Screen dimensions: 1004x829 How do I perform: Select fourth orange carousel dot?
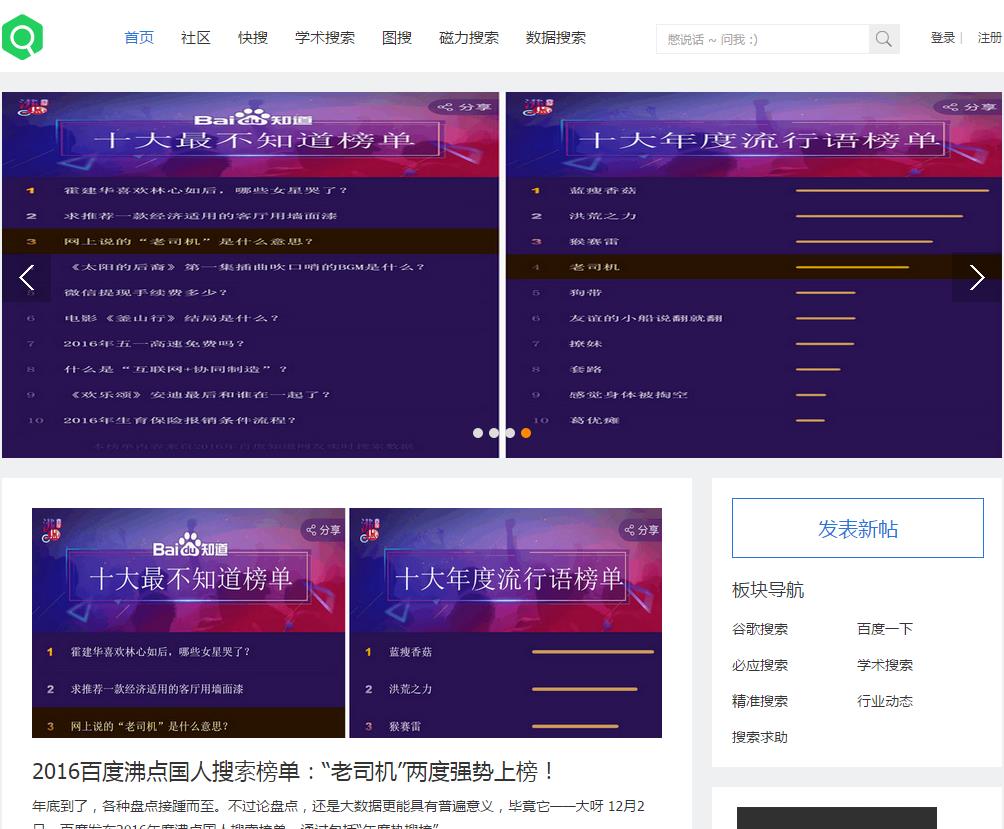click(526, 433)
